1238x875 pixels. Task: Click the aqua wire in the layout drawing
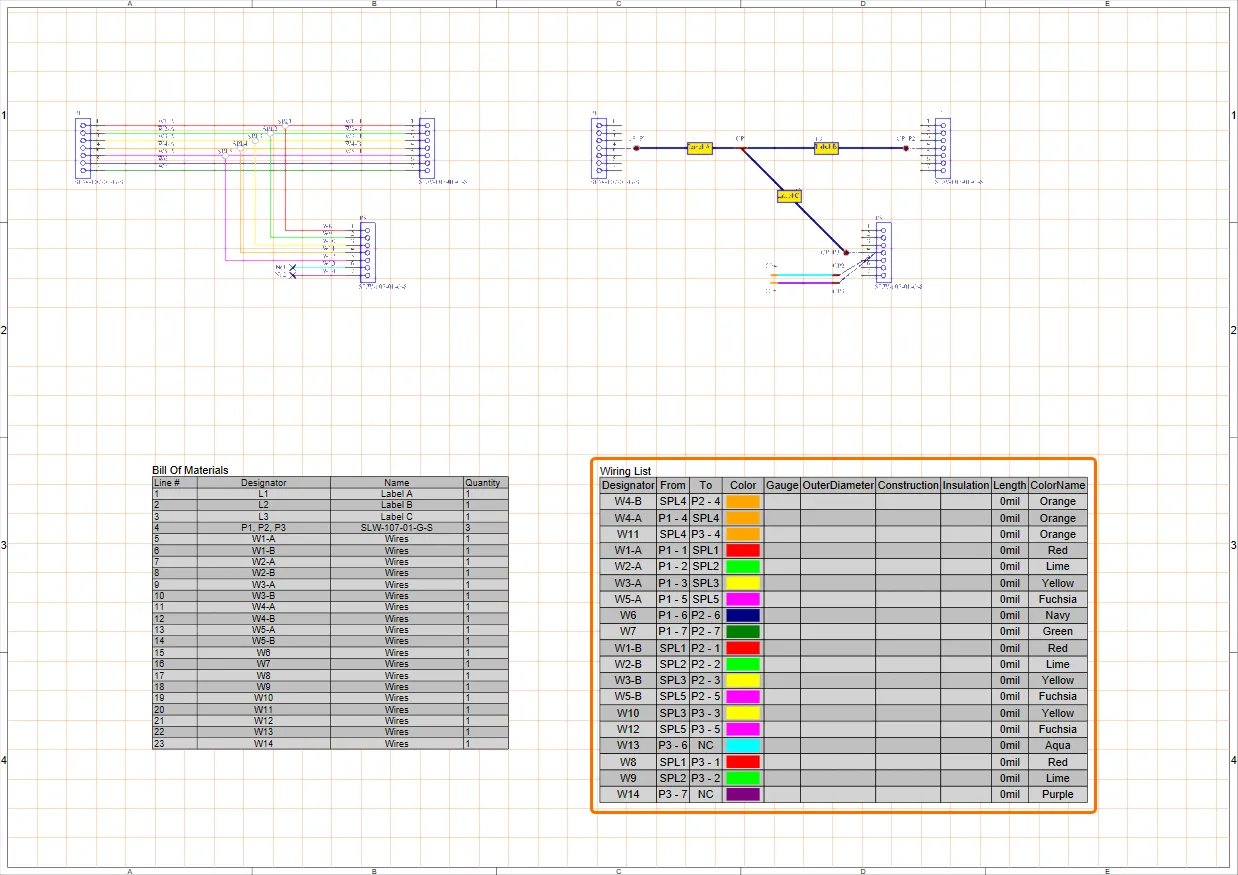click(x=805, y=274)
